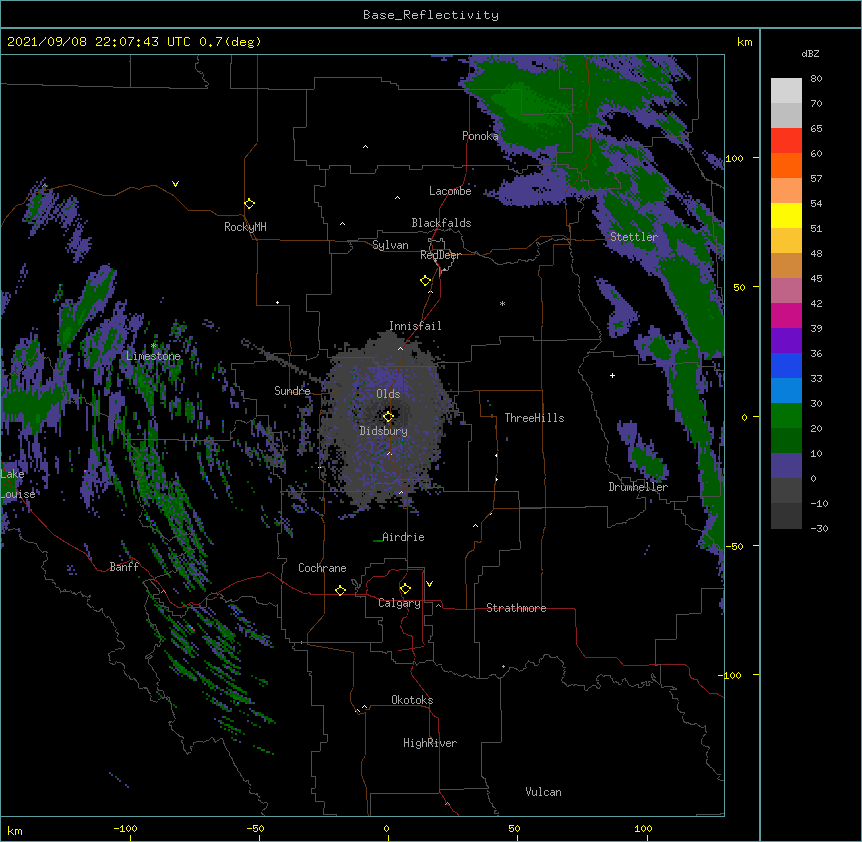Click the Lacombe label

450,191
